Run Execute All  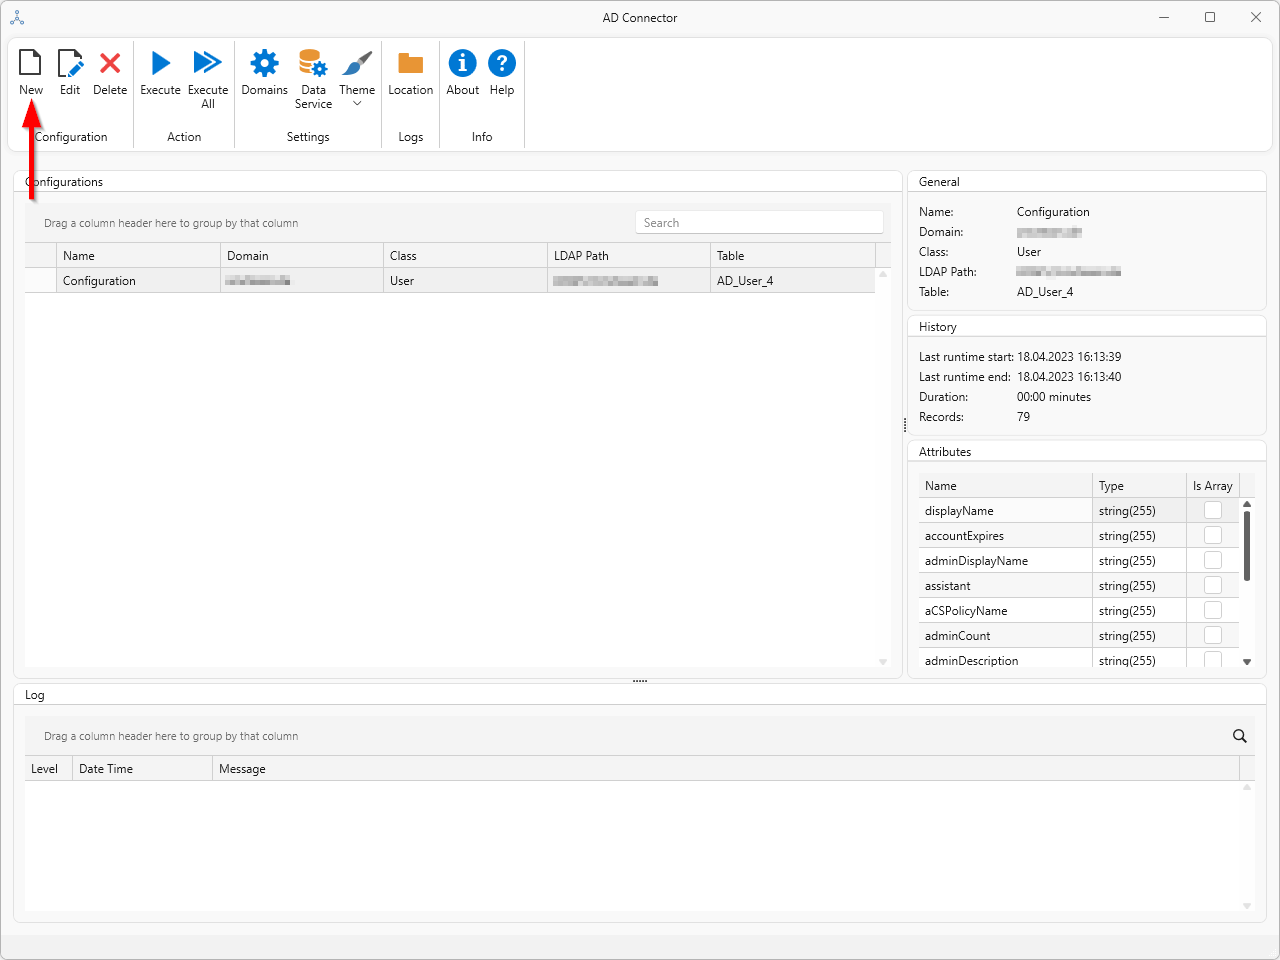coord(208,79)
